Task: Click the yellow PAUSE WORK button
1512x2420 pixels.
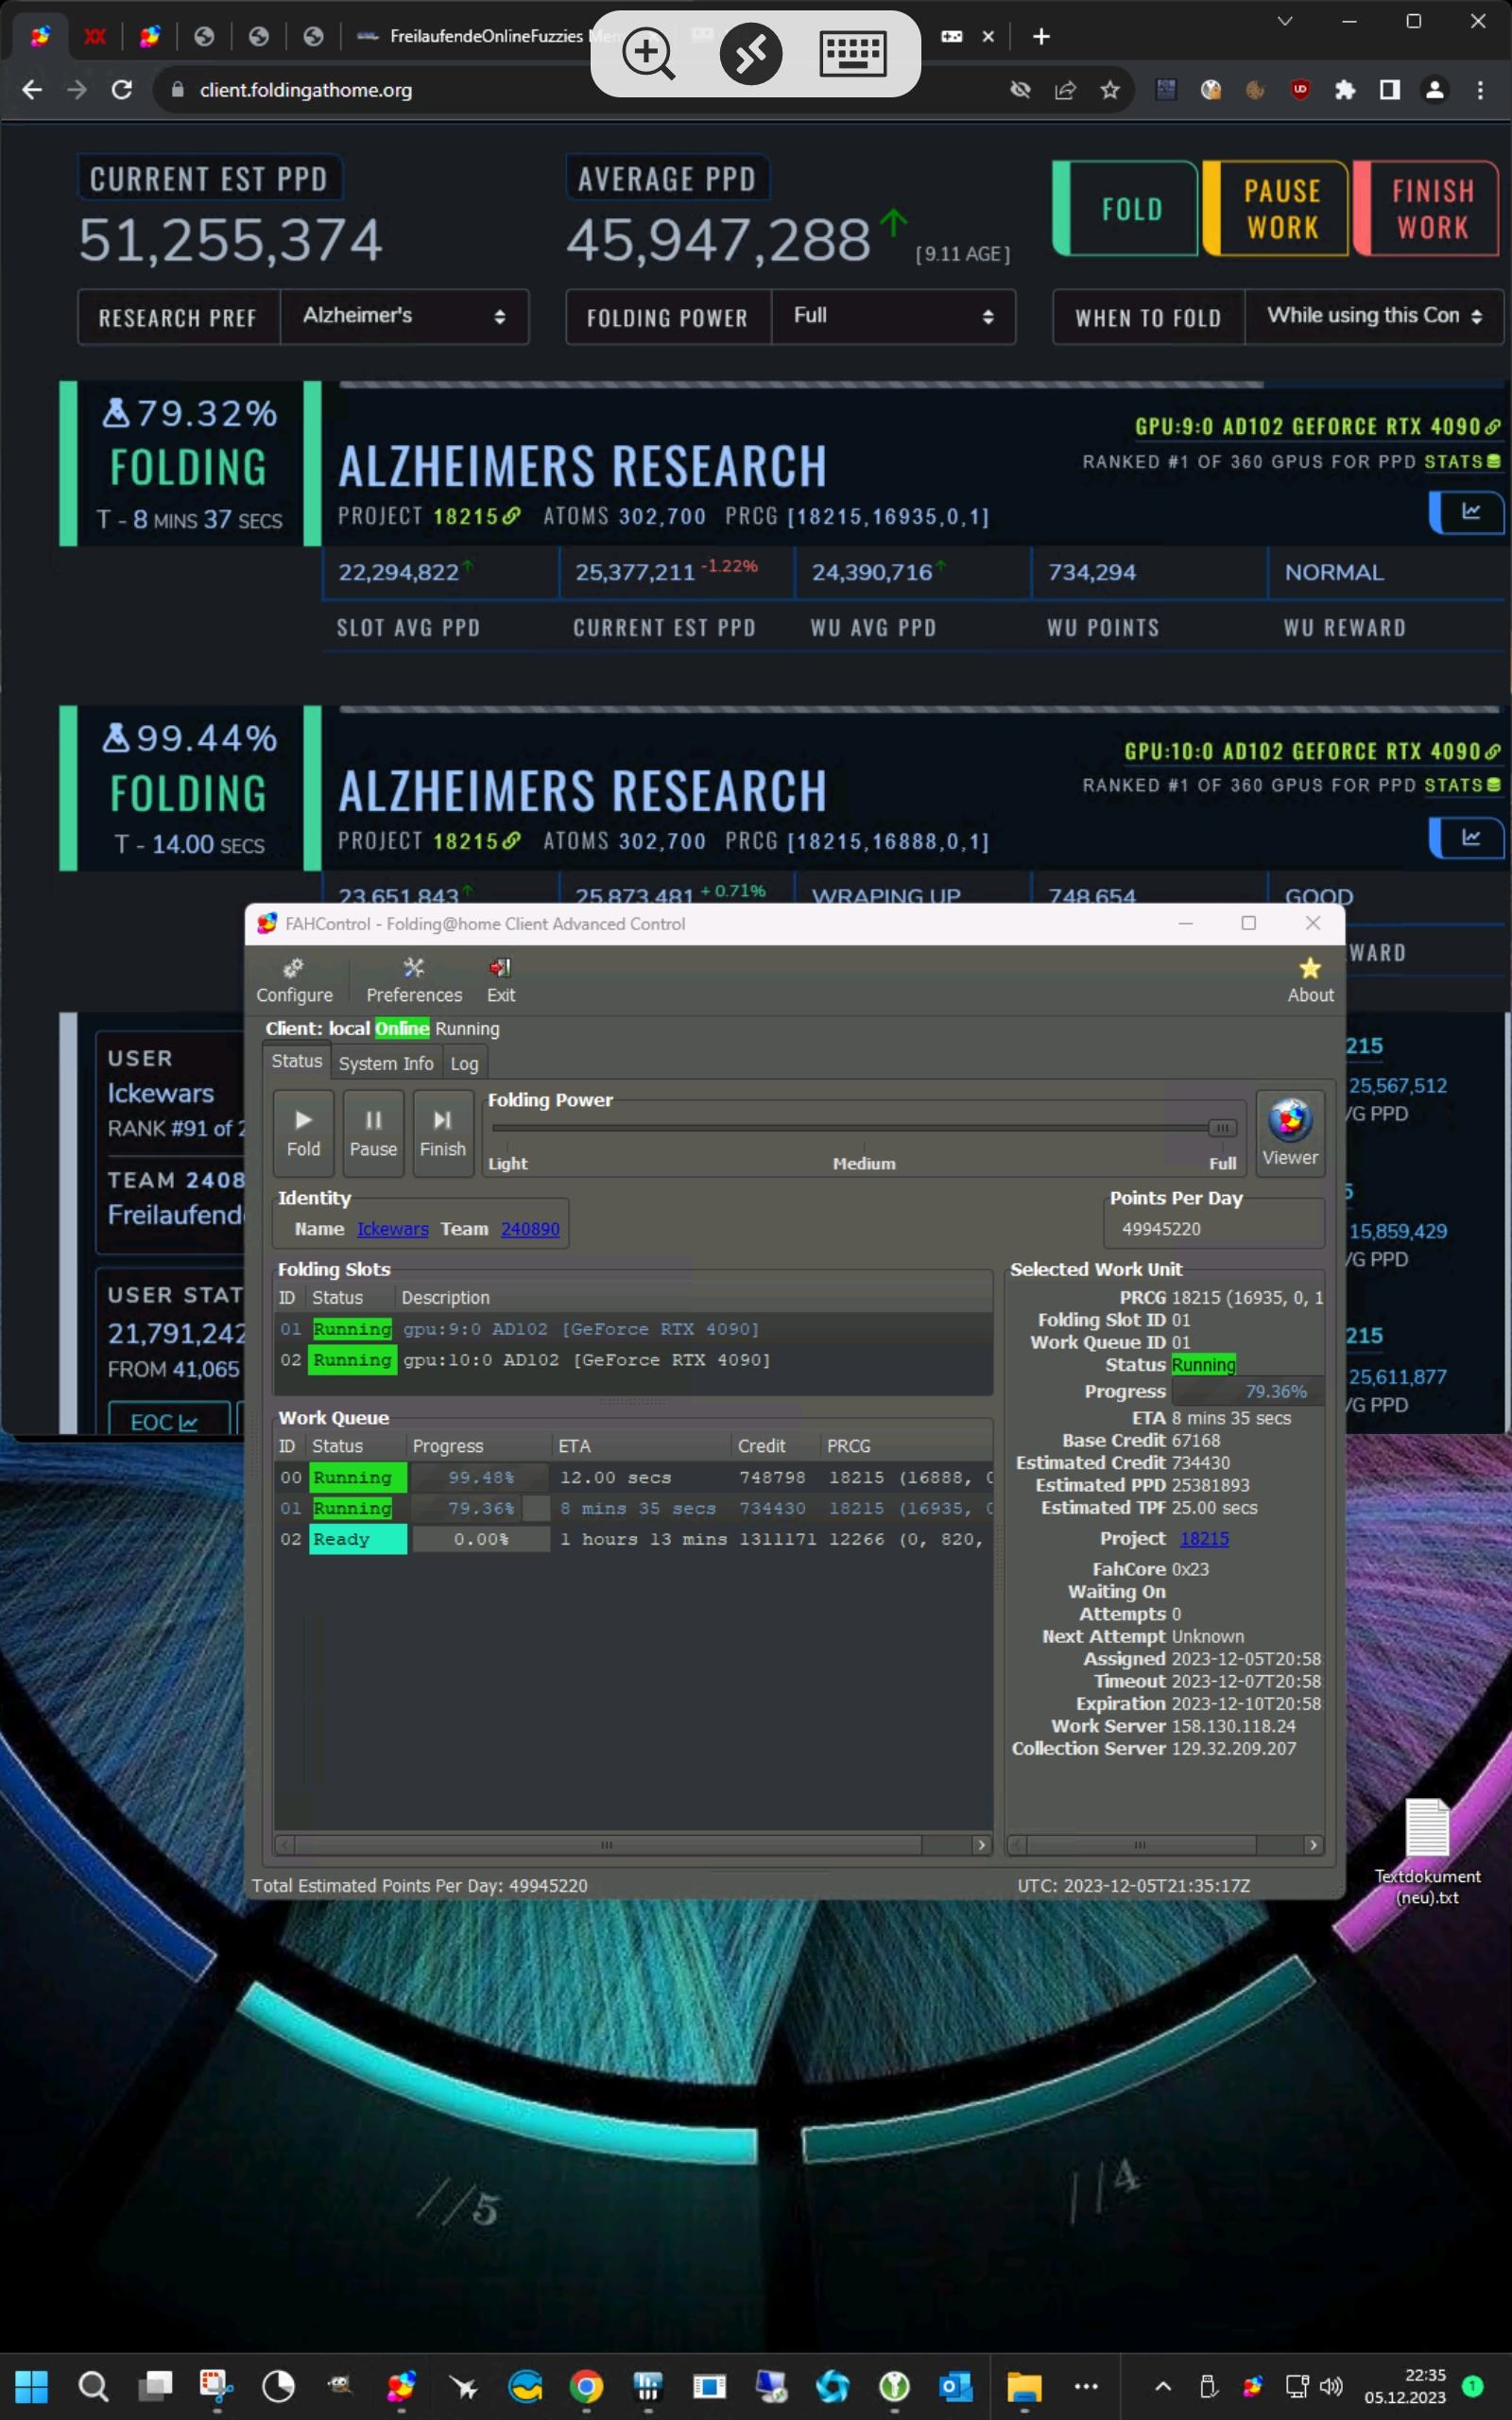Action: [x=1275, y=208]
